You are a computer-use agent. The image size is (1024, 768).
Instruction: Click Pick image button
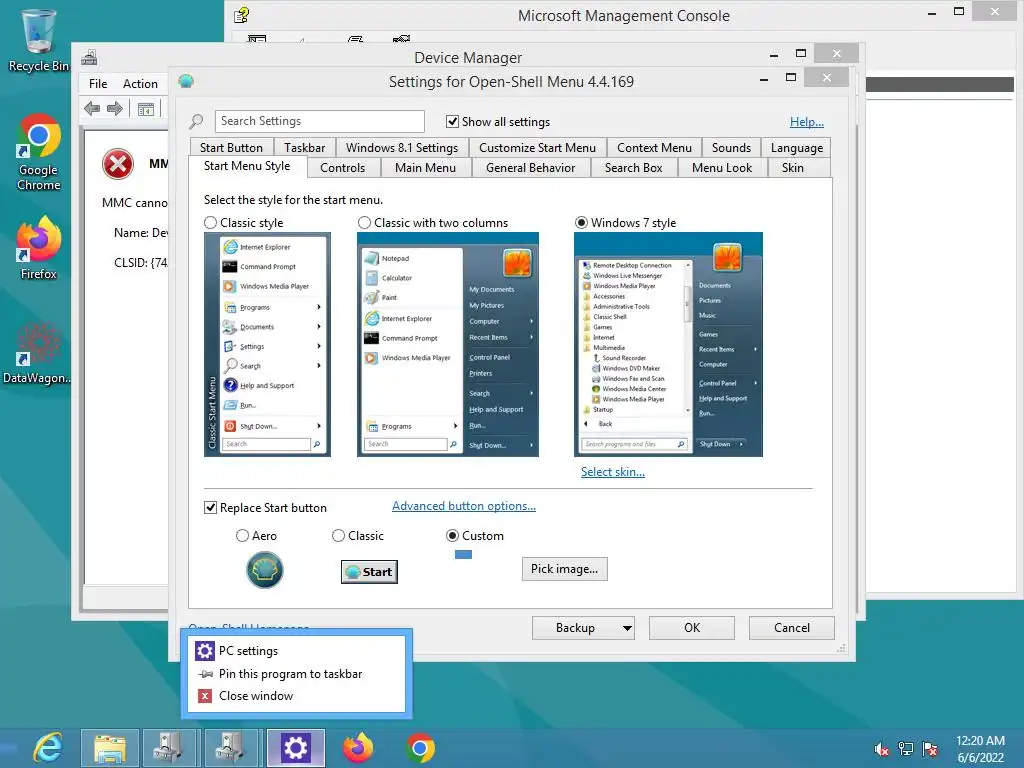pos(564,569)
